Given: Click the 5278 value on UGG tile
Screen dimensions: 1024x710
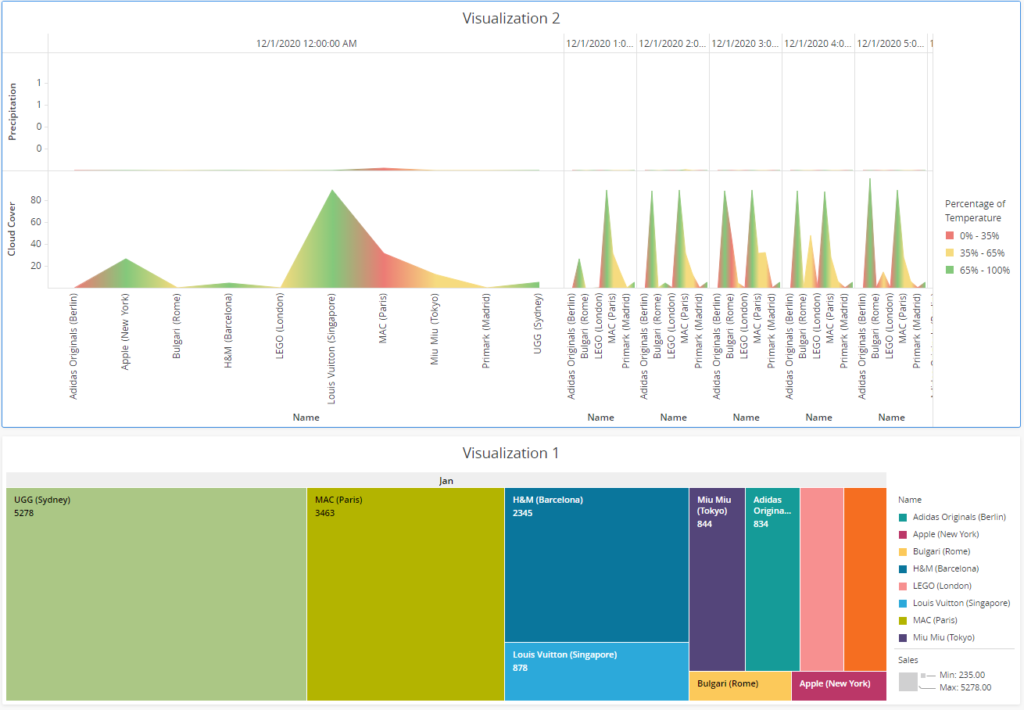Looking at the screenshot, I should (x=24, y=513).
